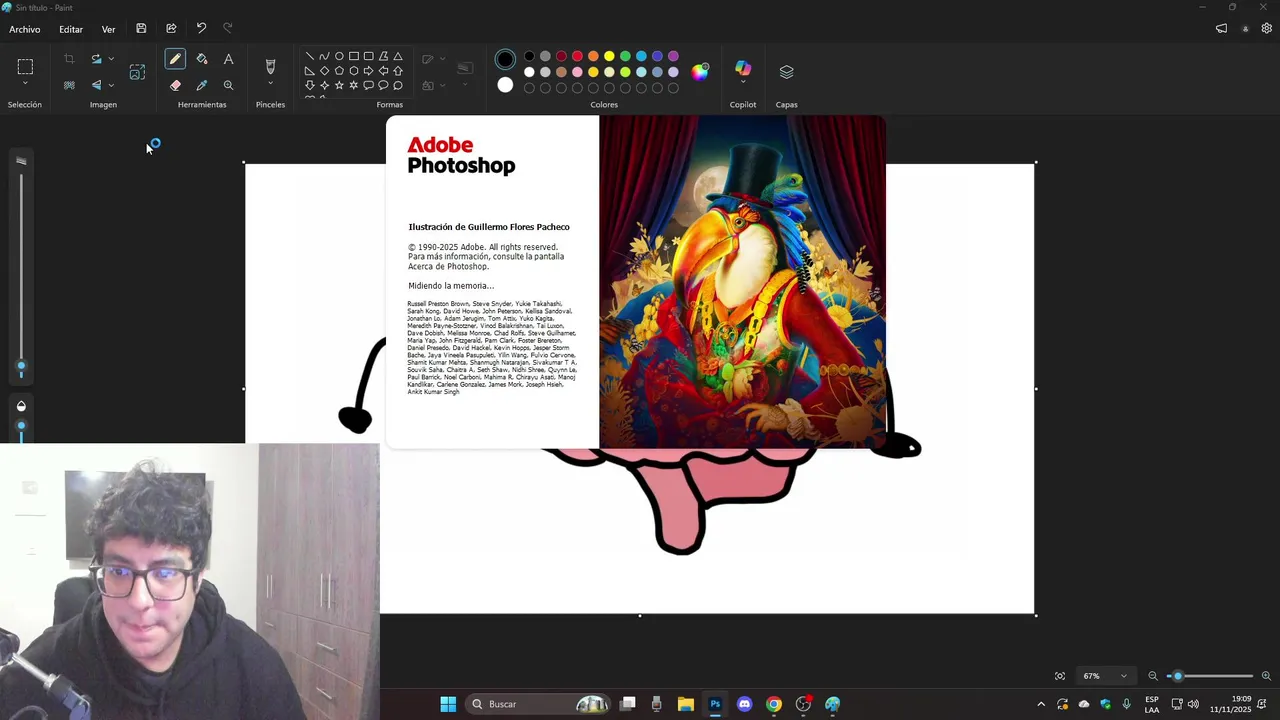The width and height of the screenshot is (1280, 720).
Task: Click the Windows Start button
Action: [448, 704]
